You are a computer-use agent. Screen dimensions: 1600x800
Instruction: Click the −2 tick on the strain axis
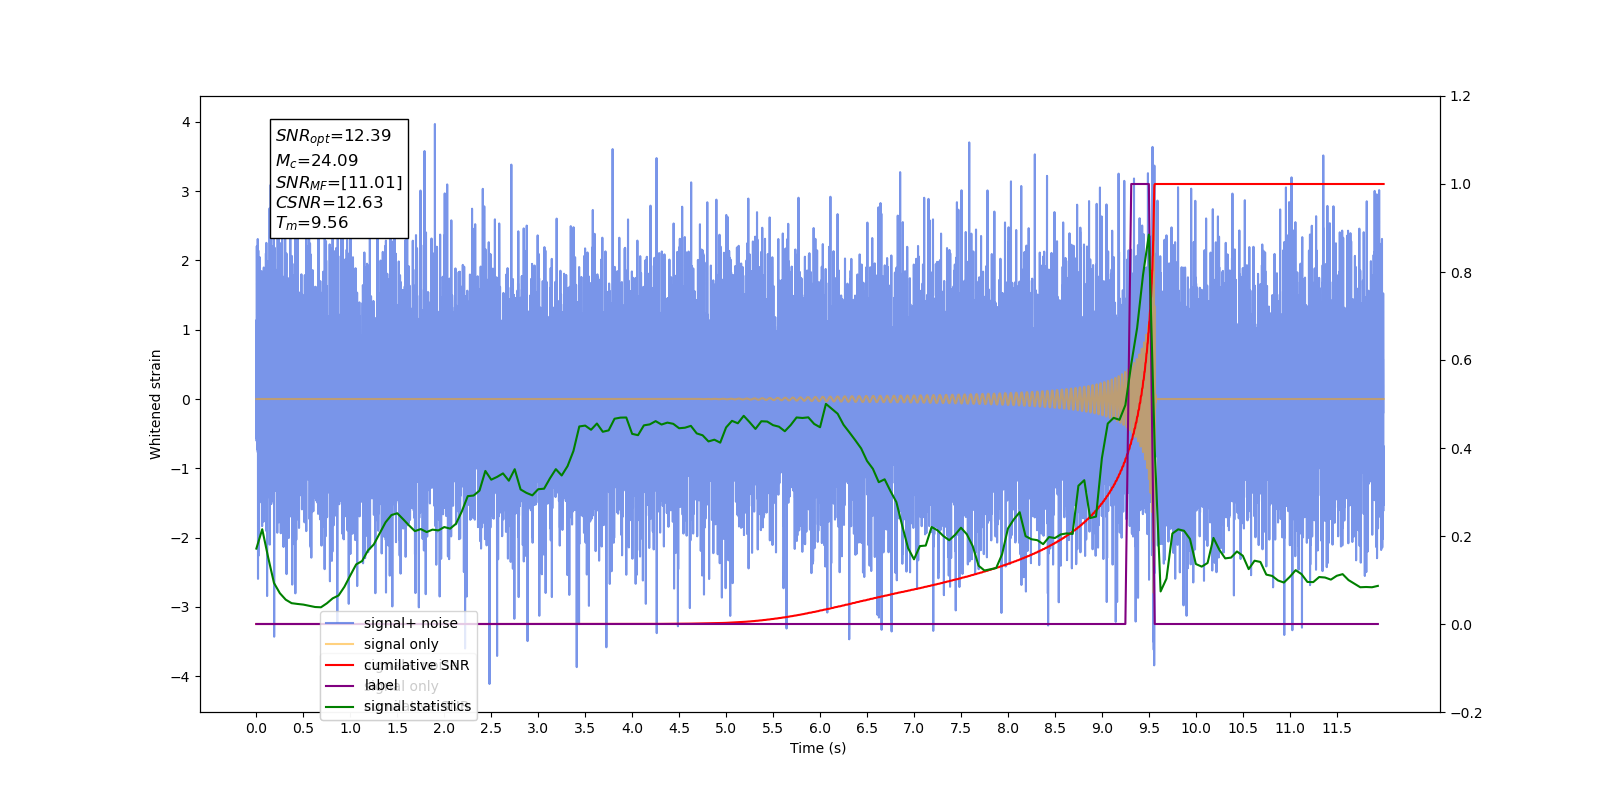(181, 538)
